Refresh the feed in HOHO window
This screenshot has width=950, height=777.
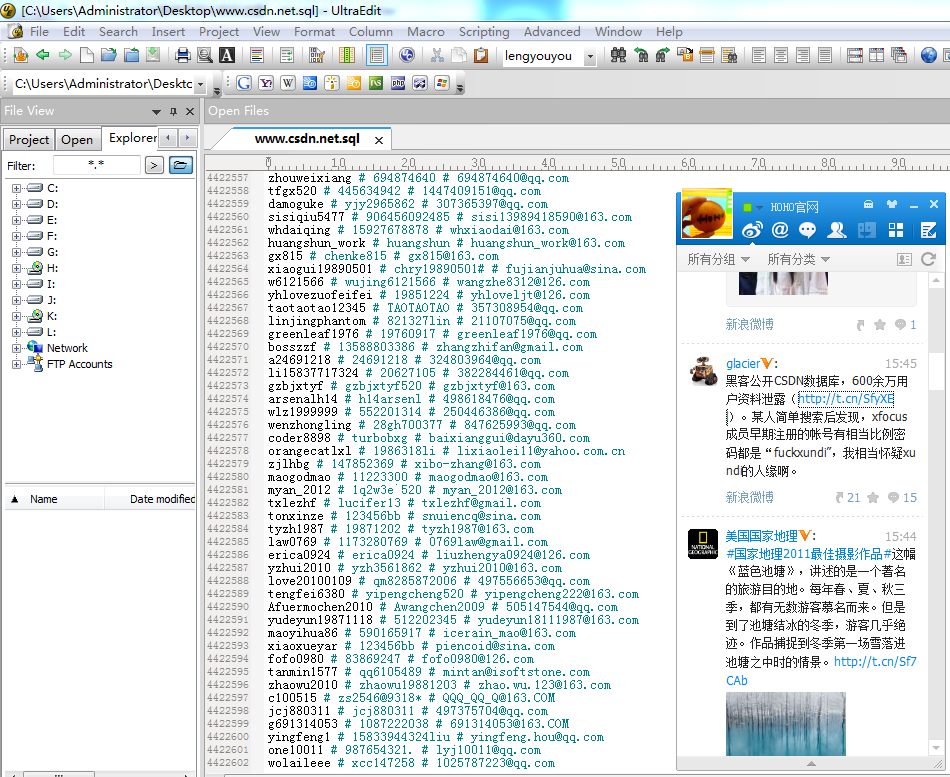928,259
